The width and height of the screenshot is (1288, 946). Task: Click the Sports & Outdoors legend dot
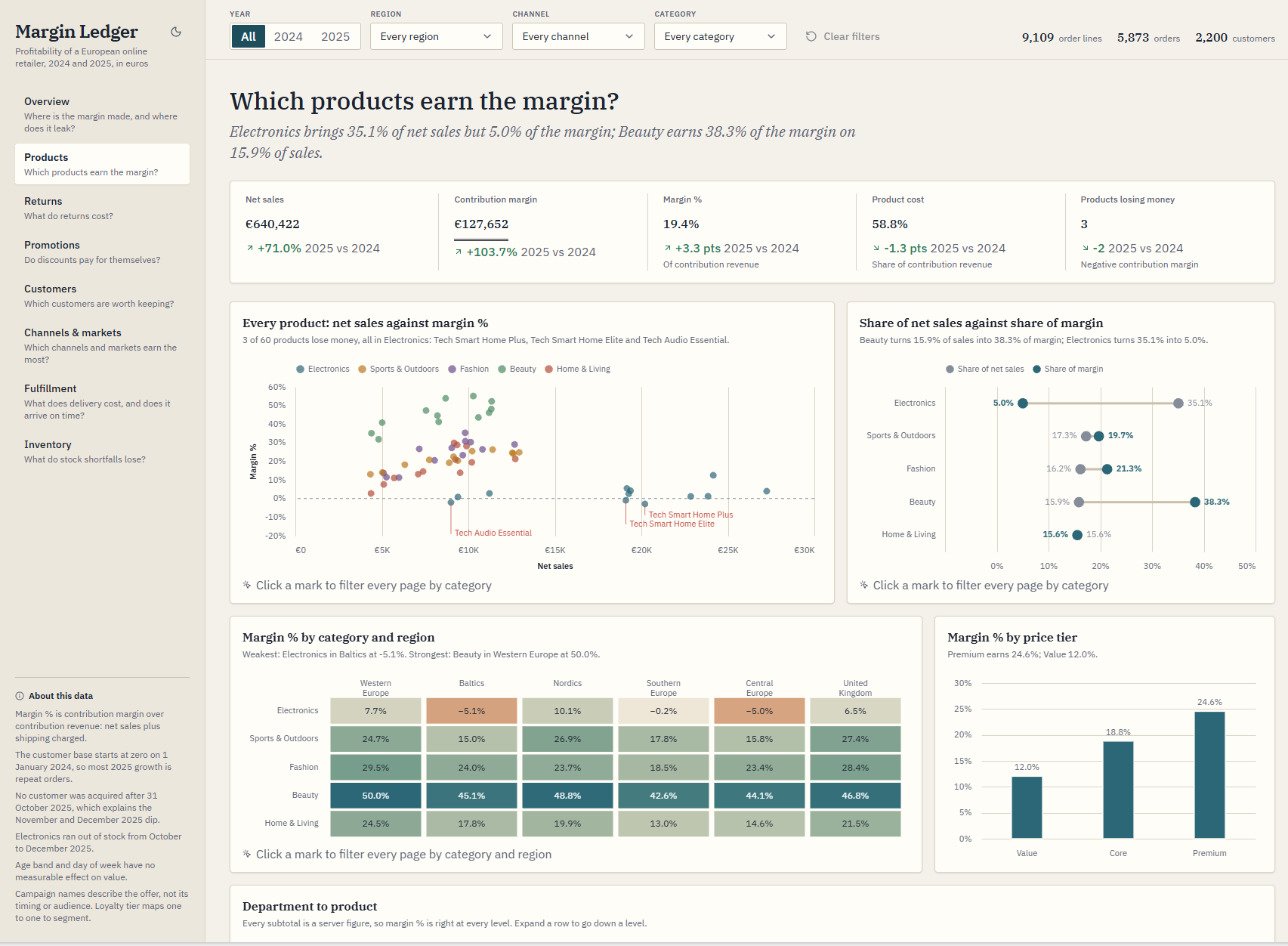(x=362, y=369)
